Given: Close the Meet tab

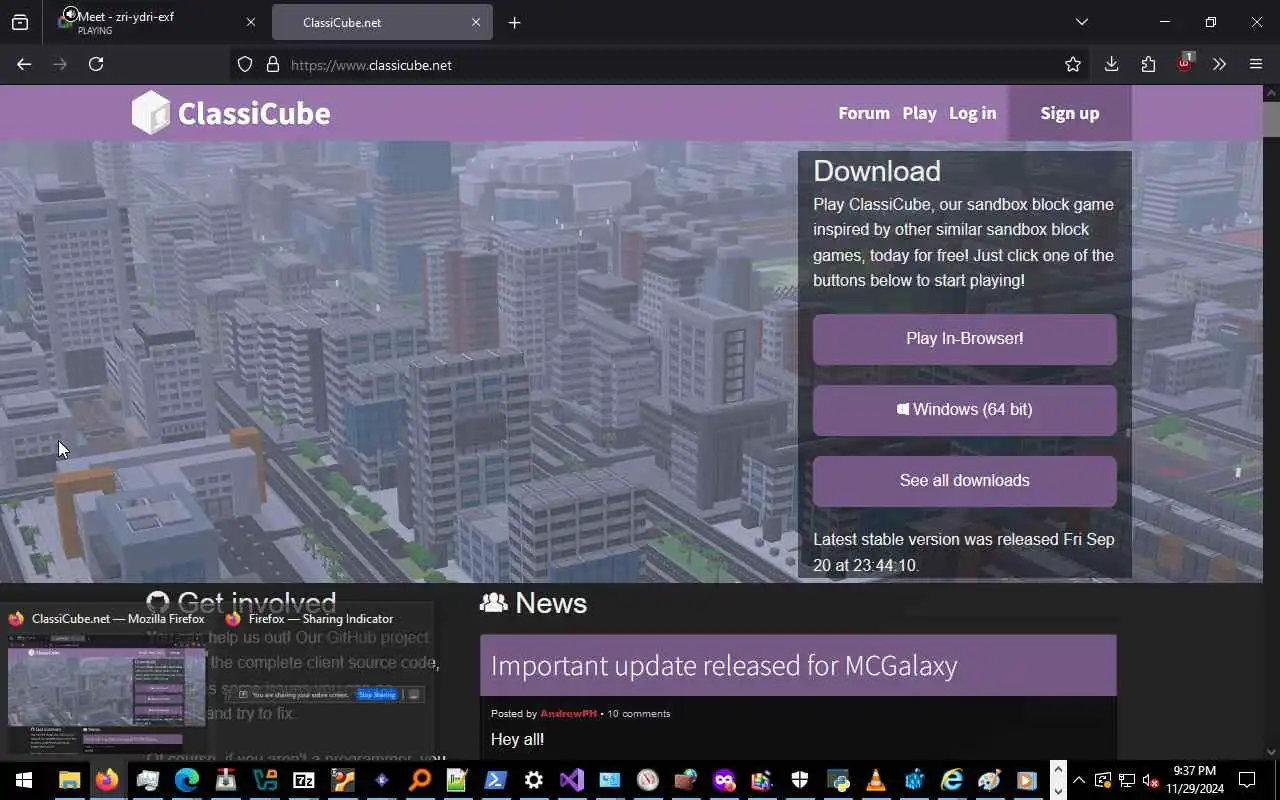Looking at the screenshot, I should [x=251, y=22].
